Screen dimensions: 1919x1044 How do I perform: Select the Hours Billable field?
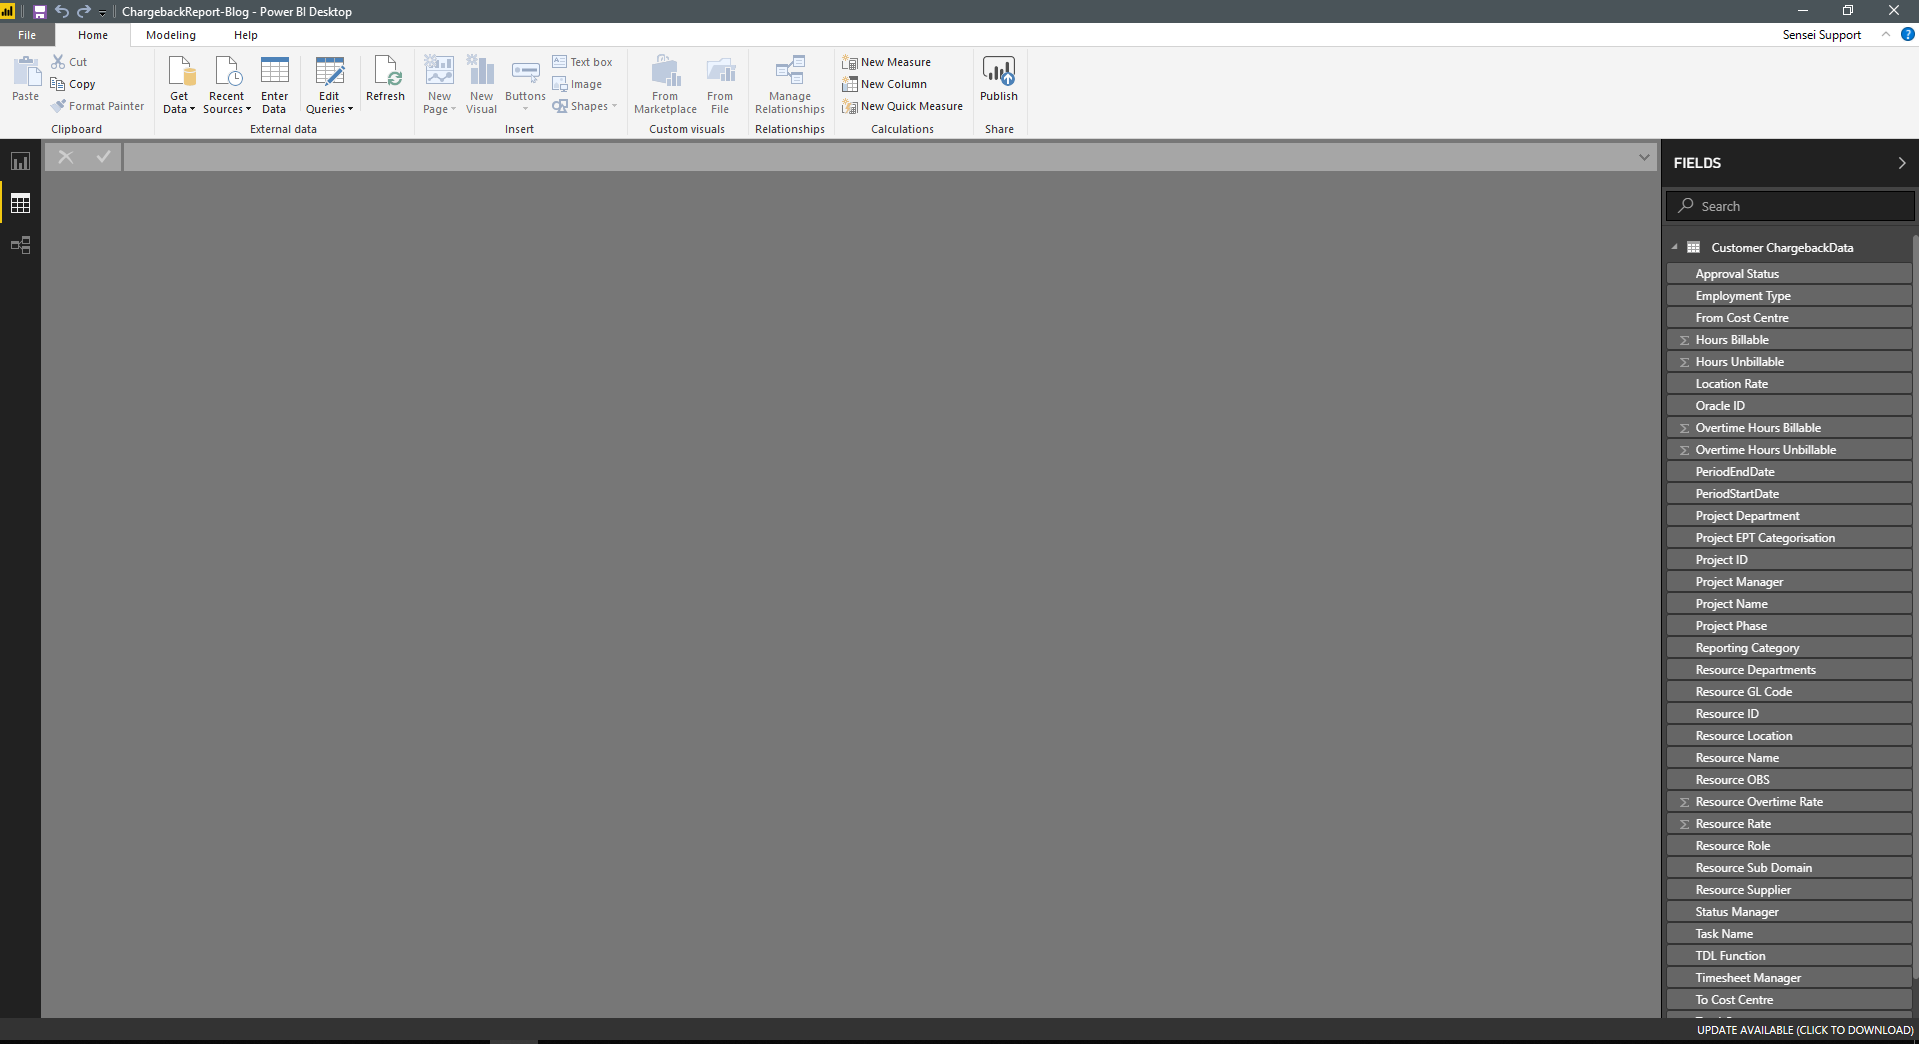point(1789,340)
